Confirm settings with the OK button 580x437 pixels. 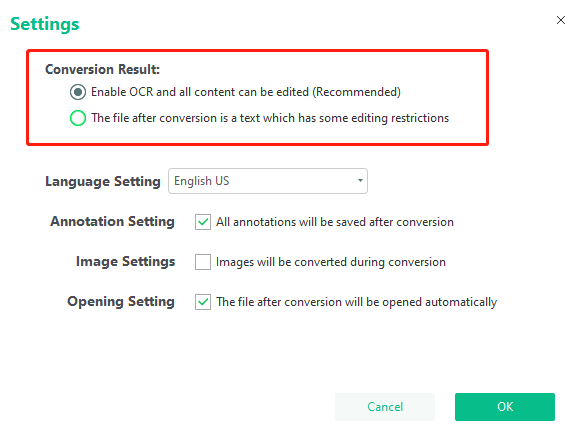point(505,407)
